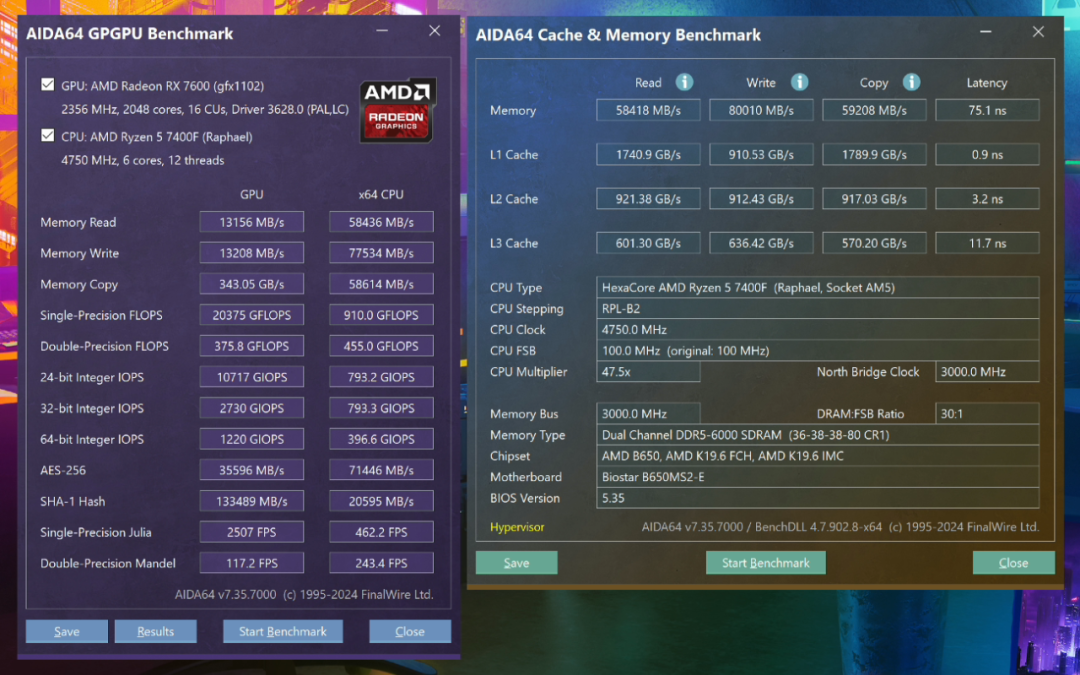
Task: Open Results in GPGPU Benchmark window
Action: point(156,632)
